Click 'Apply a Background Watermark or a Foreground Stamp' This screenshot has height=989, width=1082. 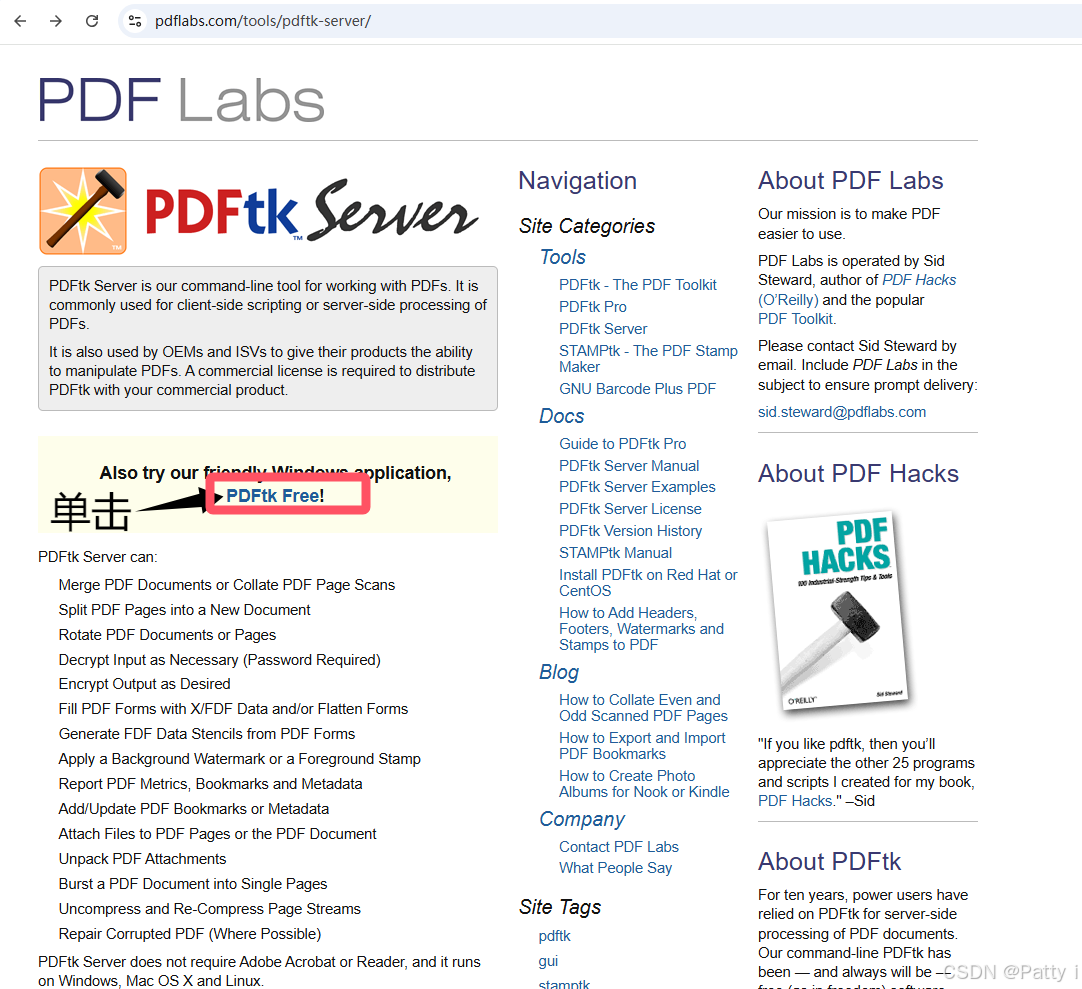point(239,759)
